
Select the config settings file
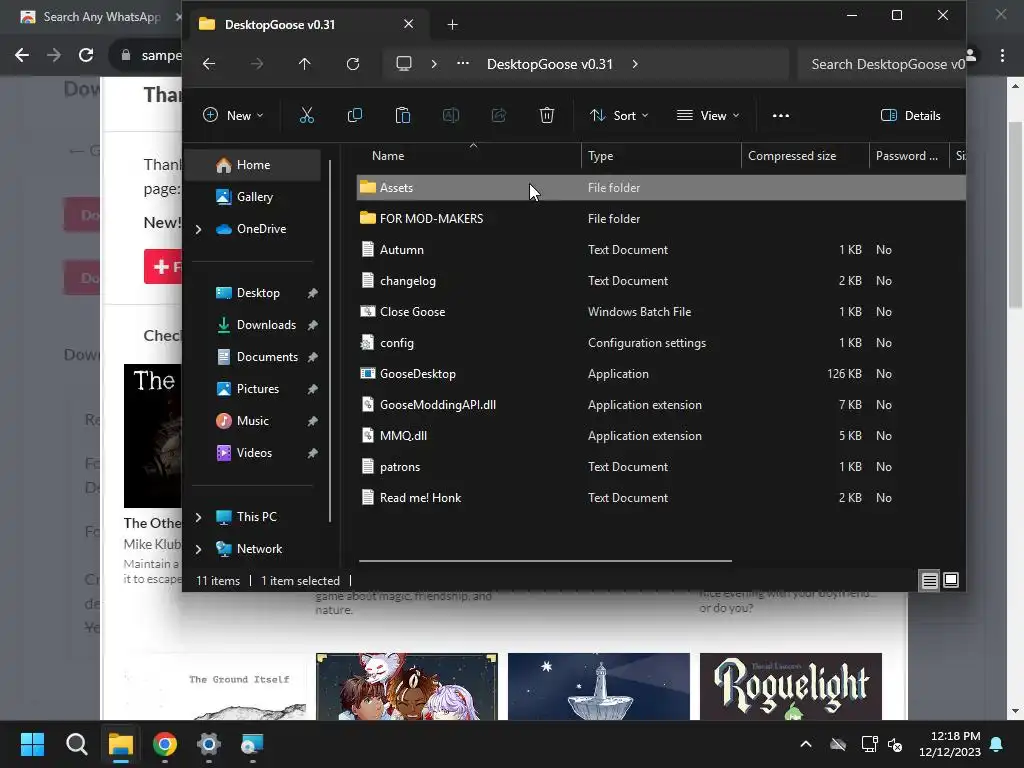(661, 343)
